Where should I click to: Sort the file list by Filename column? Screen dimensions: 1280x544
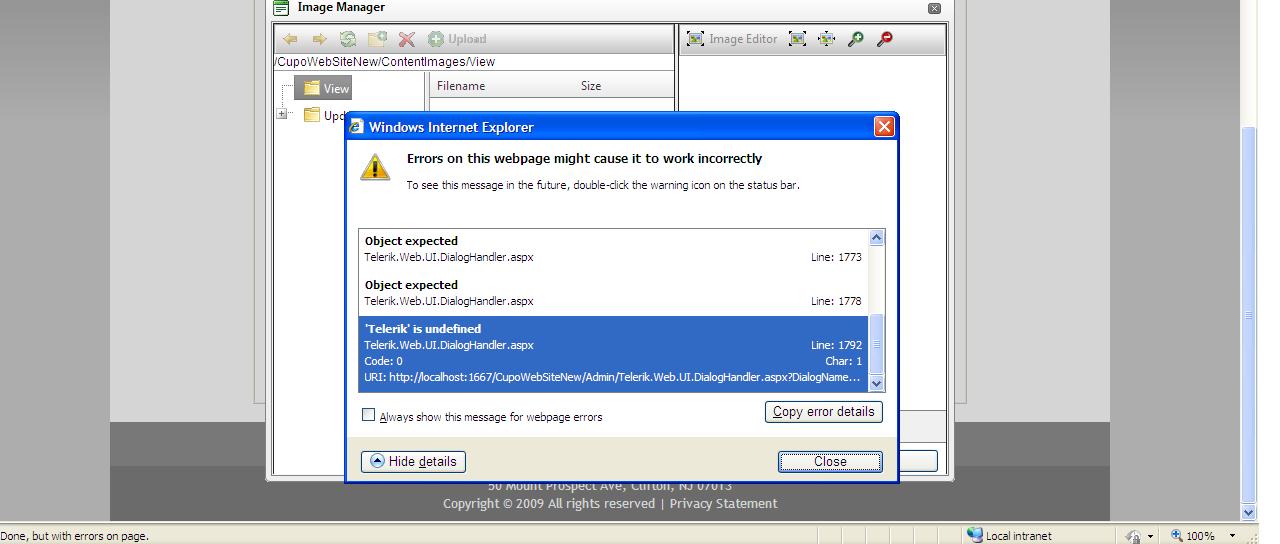(461, 86)
